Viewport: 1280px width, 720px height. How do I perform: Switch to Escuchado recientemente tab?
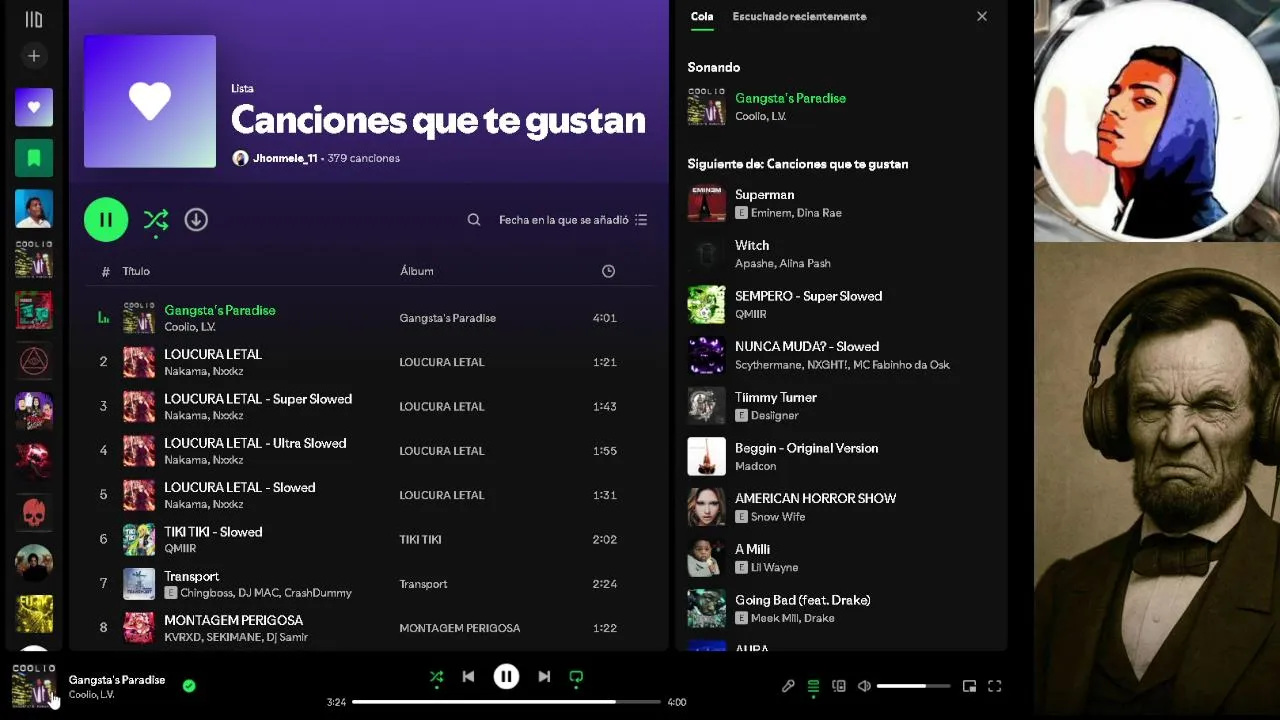[x=799, y=16]
